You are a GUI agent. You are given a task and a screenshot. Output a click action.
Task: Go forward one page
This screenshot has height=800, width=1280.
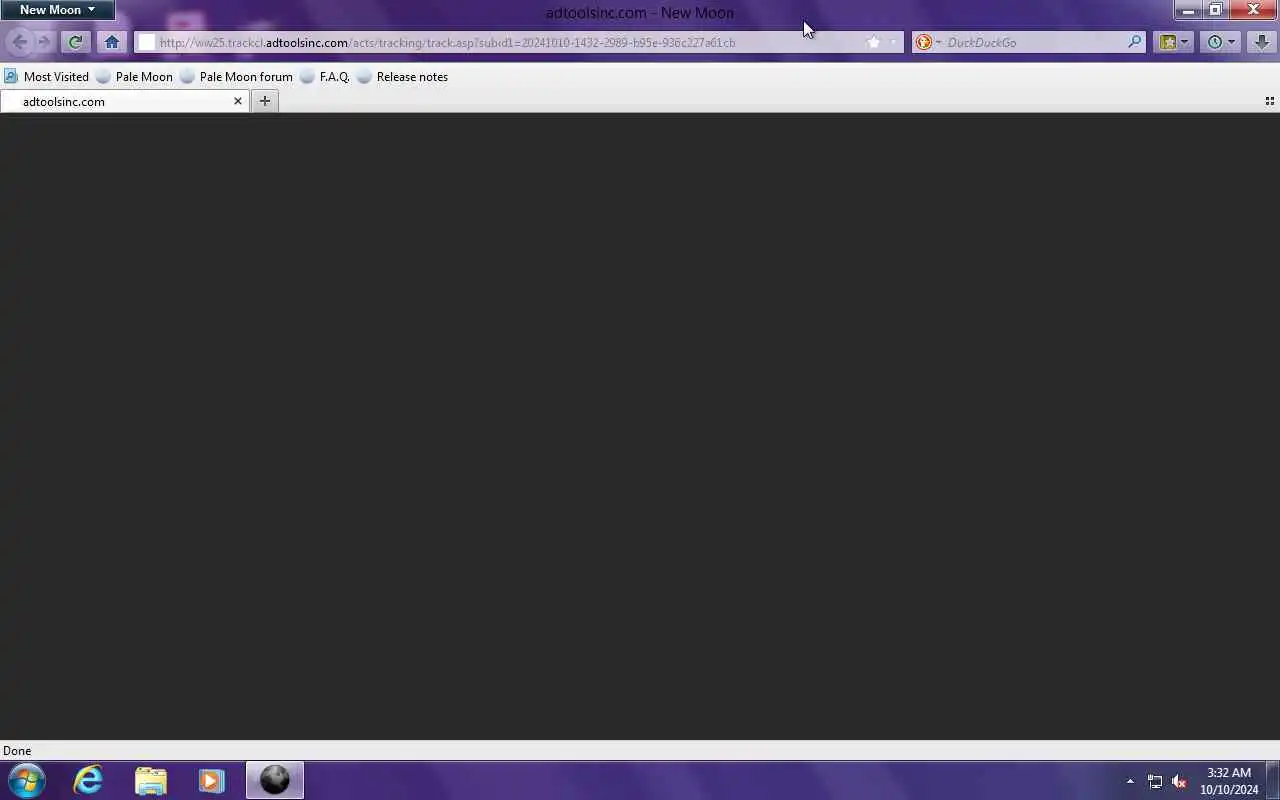coord(44,42)
